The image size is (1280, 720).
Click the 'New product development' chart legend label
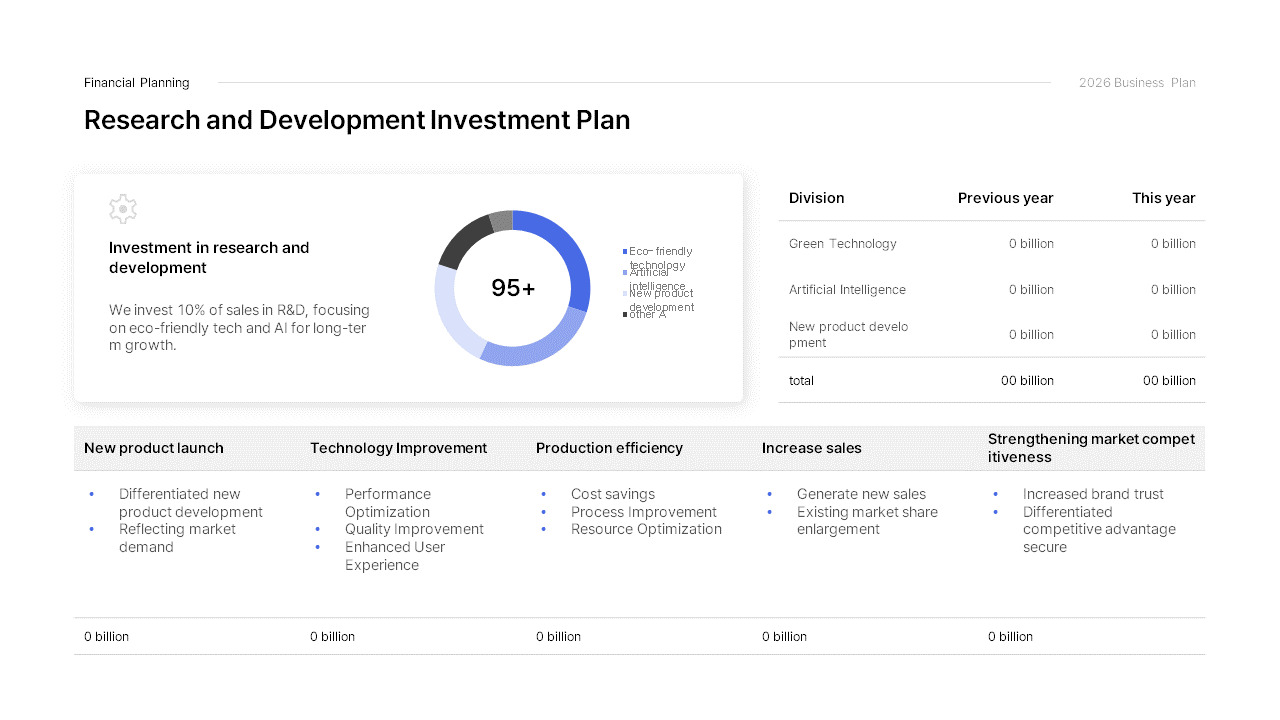pyautogui.click(x=661, y=300)
